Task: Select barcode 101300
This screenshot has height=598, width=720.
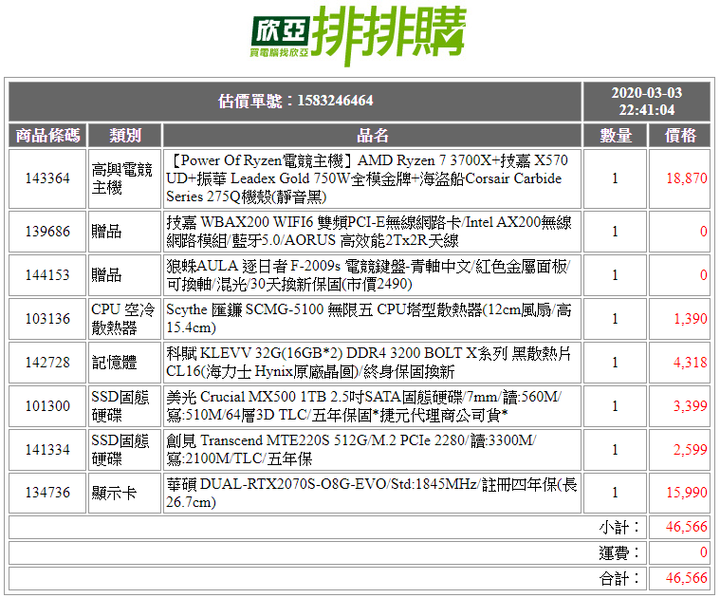Action: (x=48, y=406)
